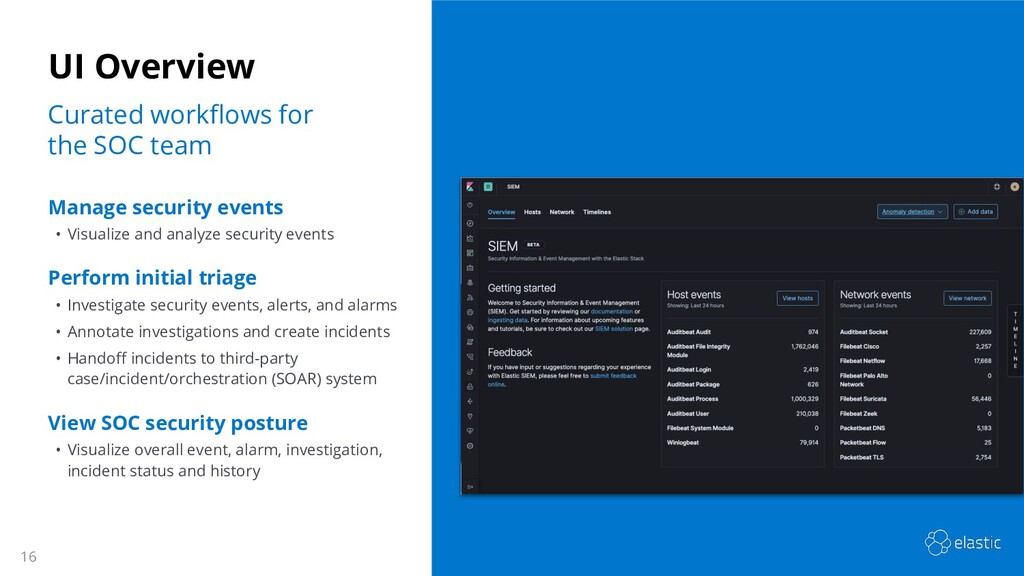Open Canvas icon in Kibana sidebar
Image resolution: width=1024 pixels, height=576 pixels.
[470, 268]
